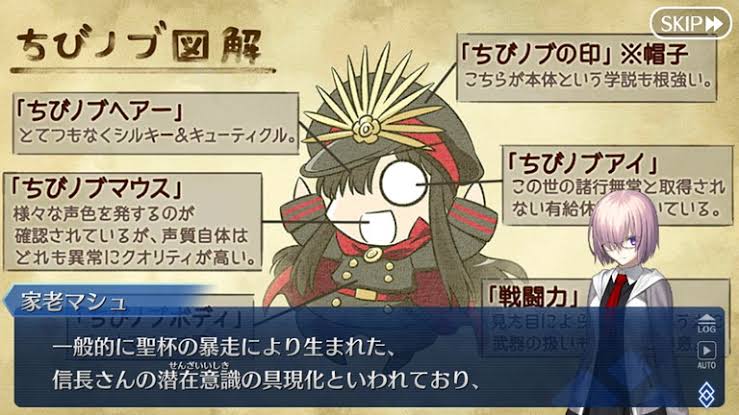
Task: Click Chibi Nobu's large white eye
Action: tap(403, 184)
